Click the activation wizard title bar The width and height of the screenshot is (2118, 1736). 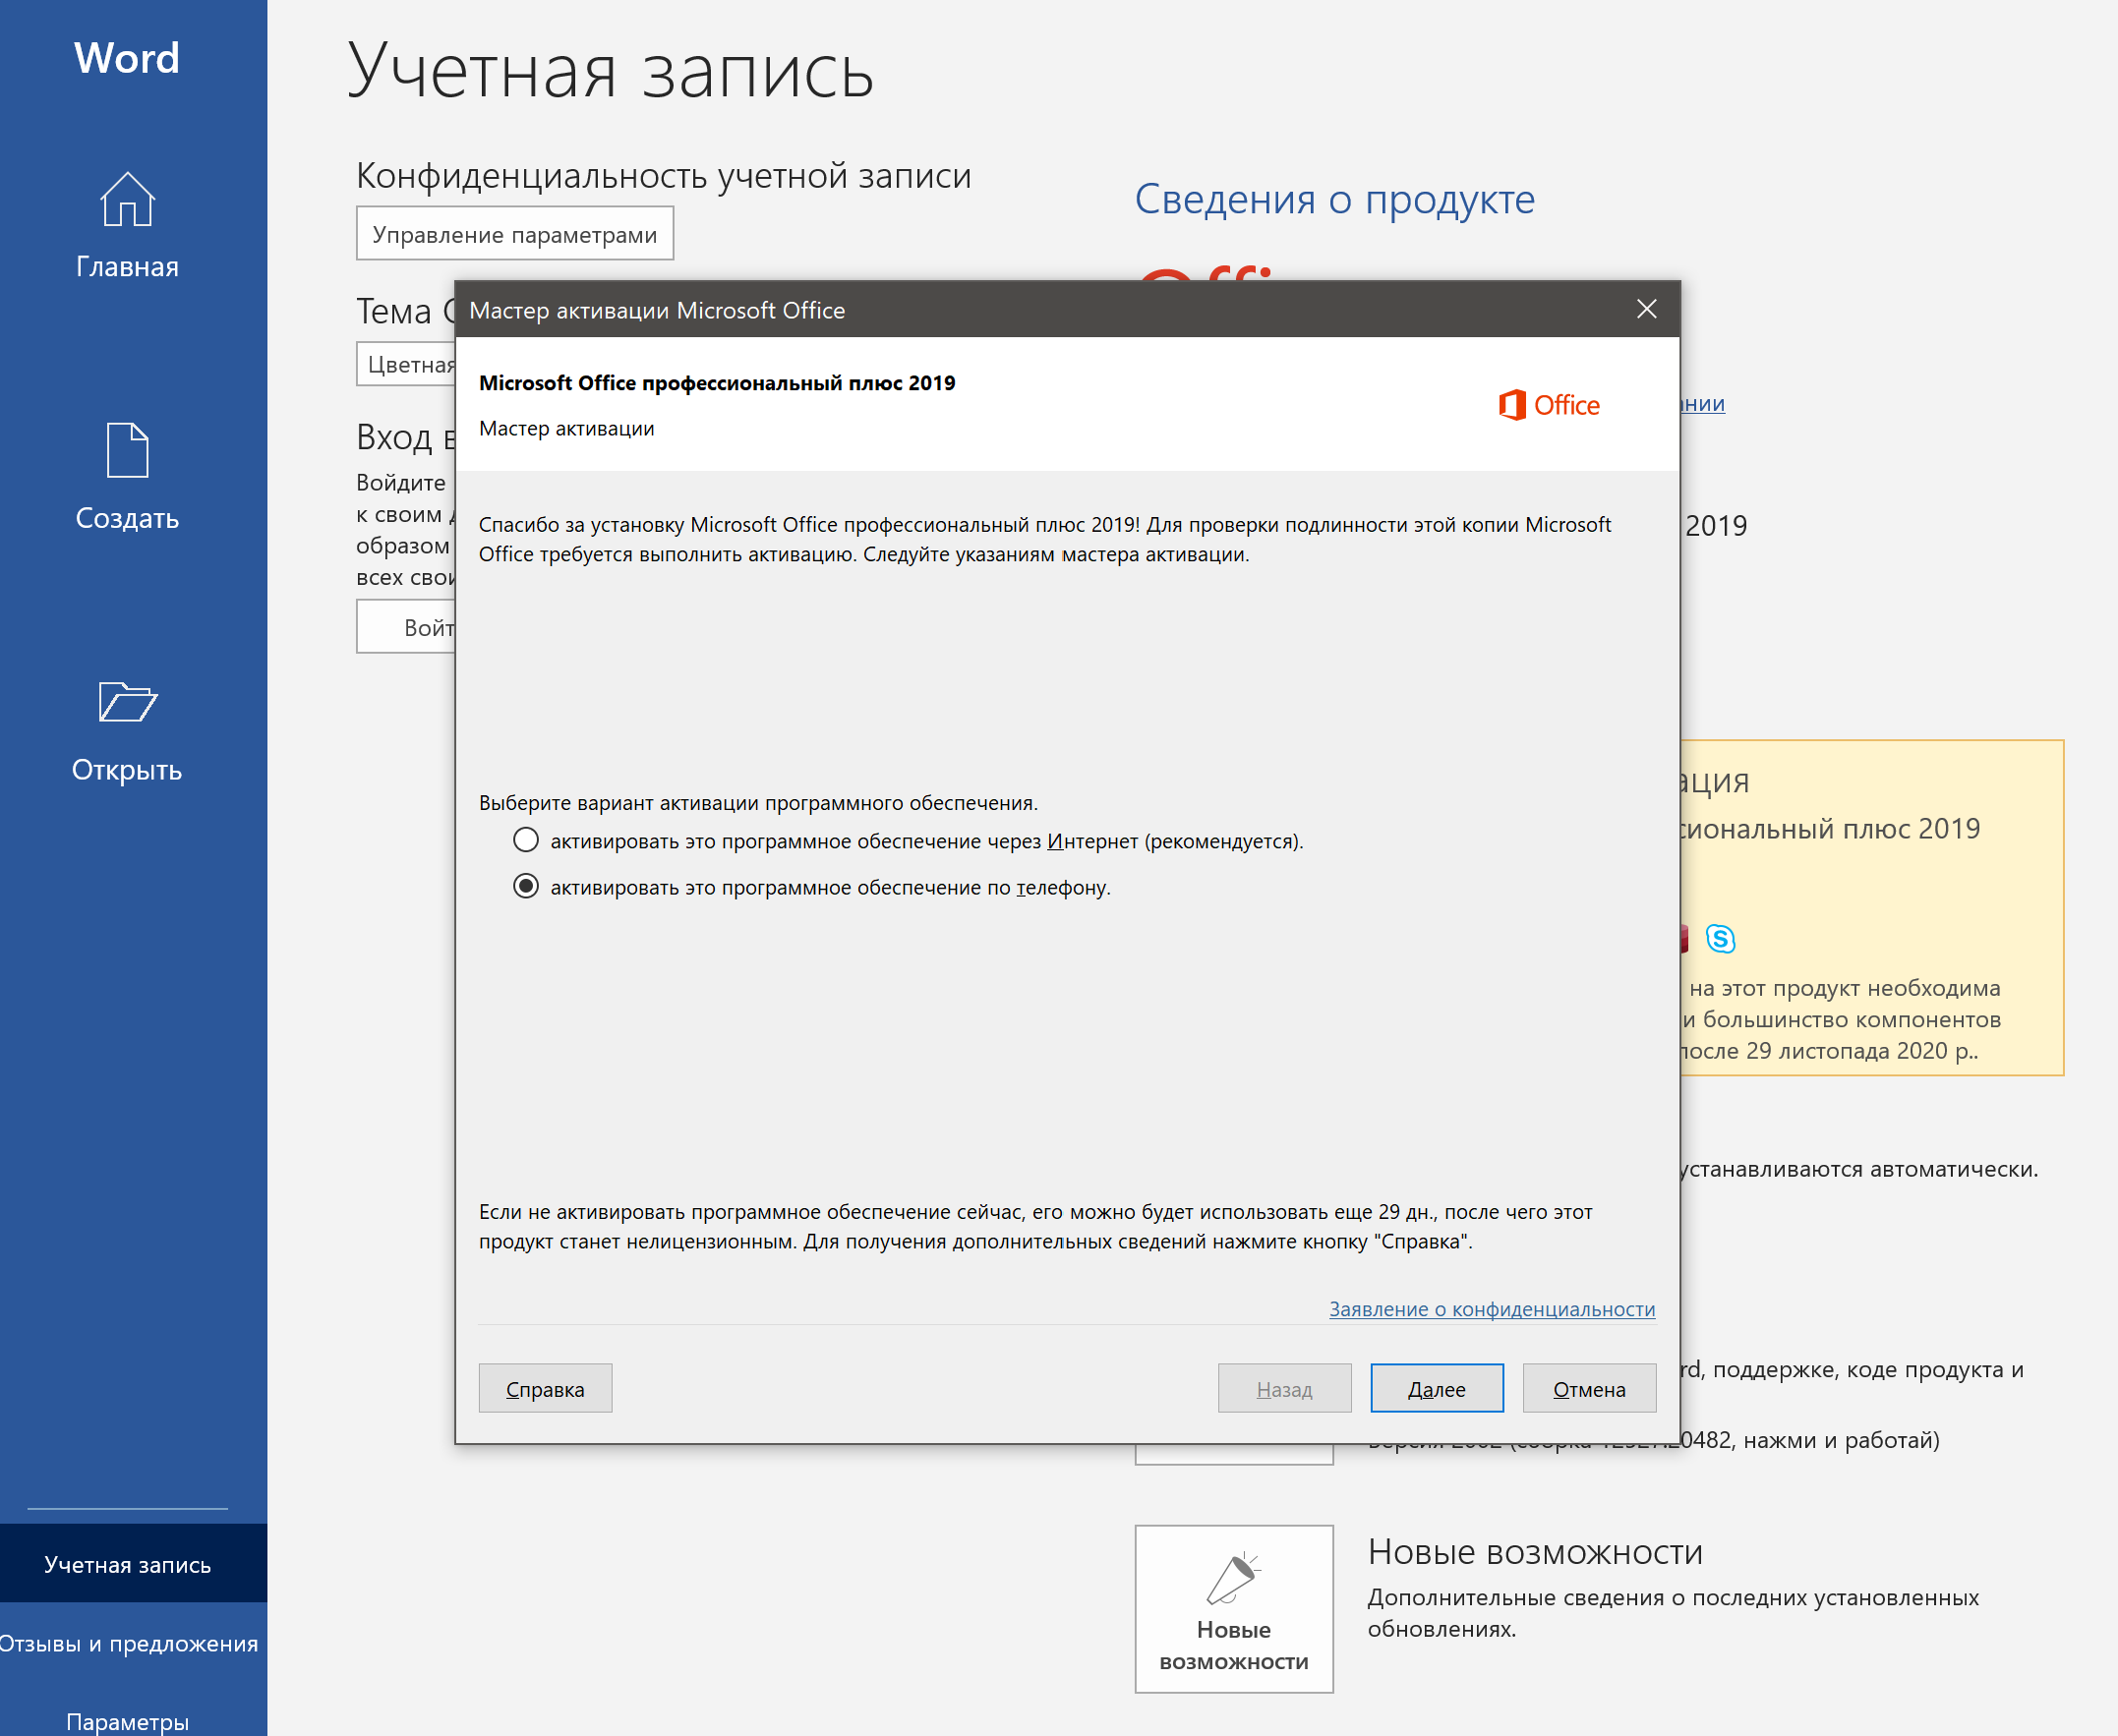coord(1000,310)
